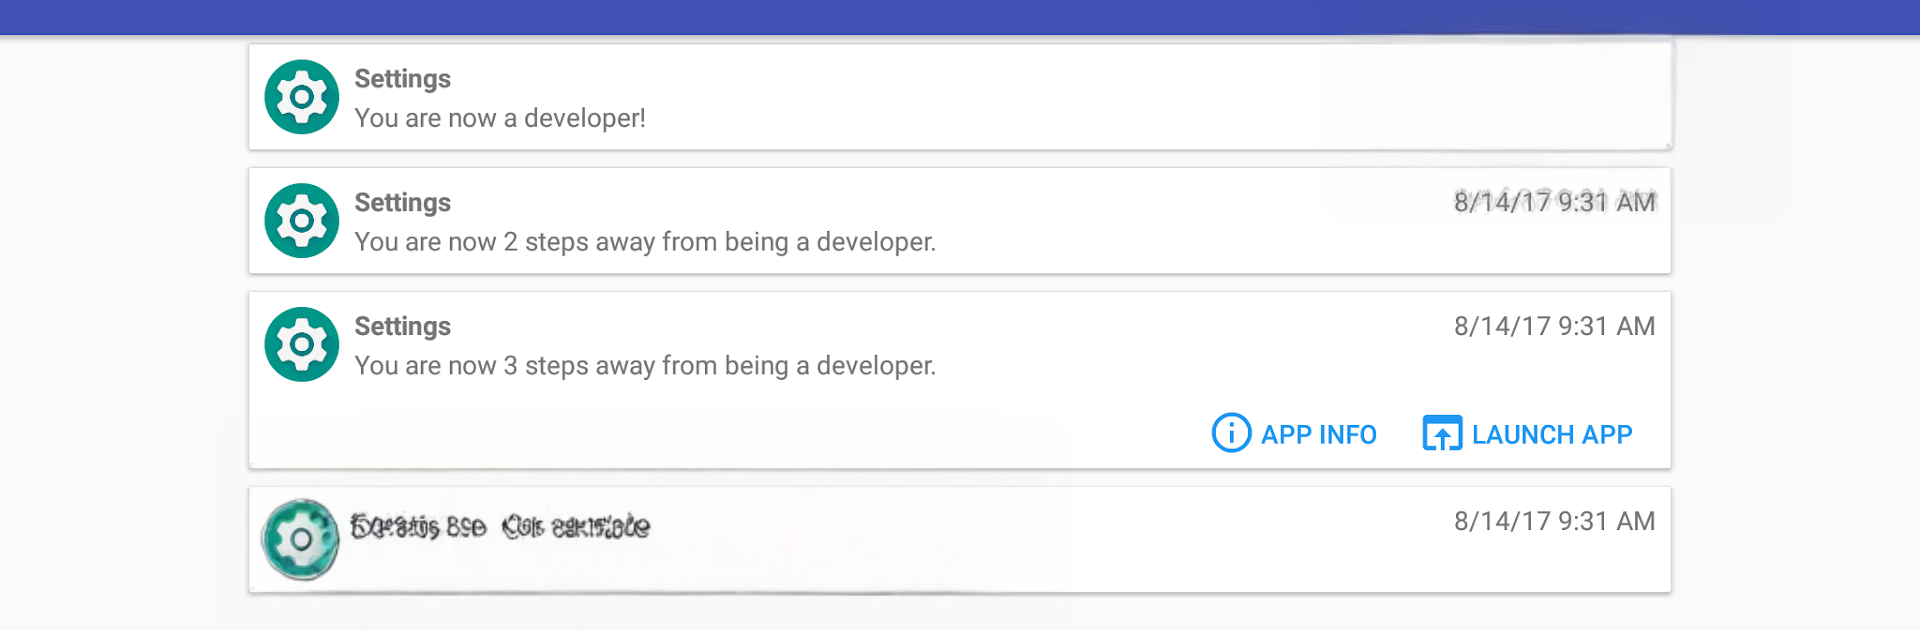This screenshot has width=1920, height=630.
Task: Tap the blurred title text of the bottom notification
Action: click(x=500, y=526)
